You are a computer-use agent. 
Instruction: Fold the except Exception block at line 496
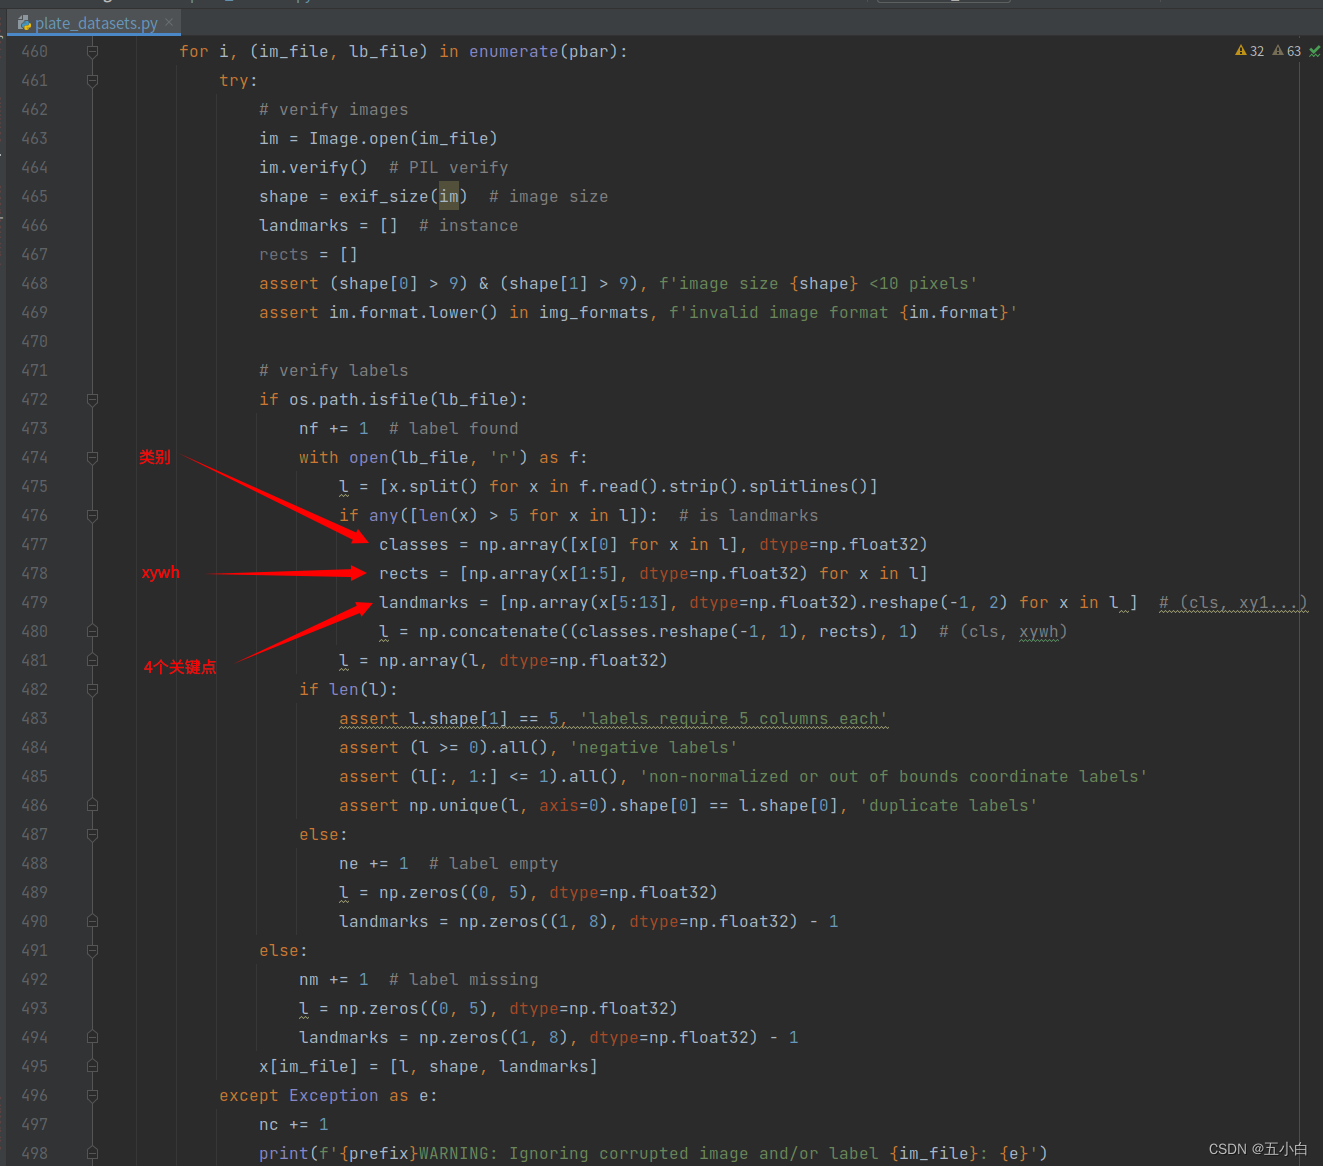(92, 1096)
